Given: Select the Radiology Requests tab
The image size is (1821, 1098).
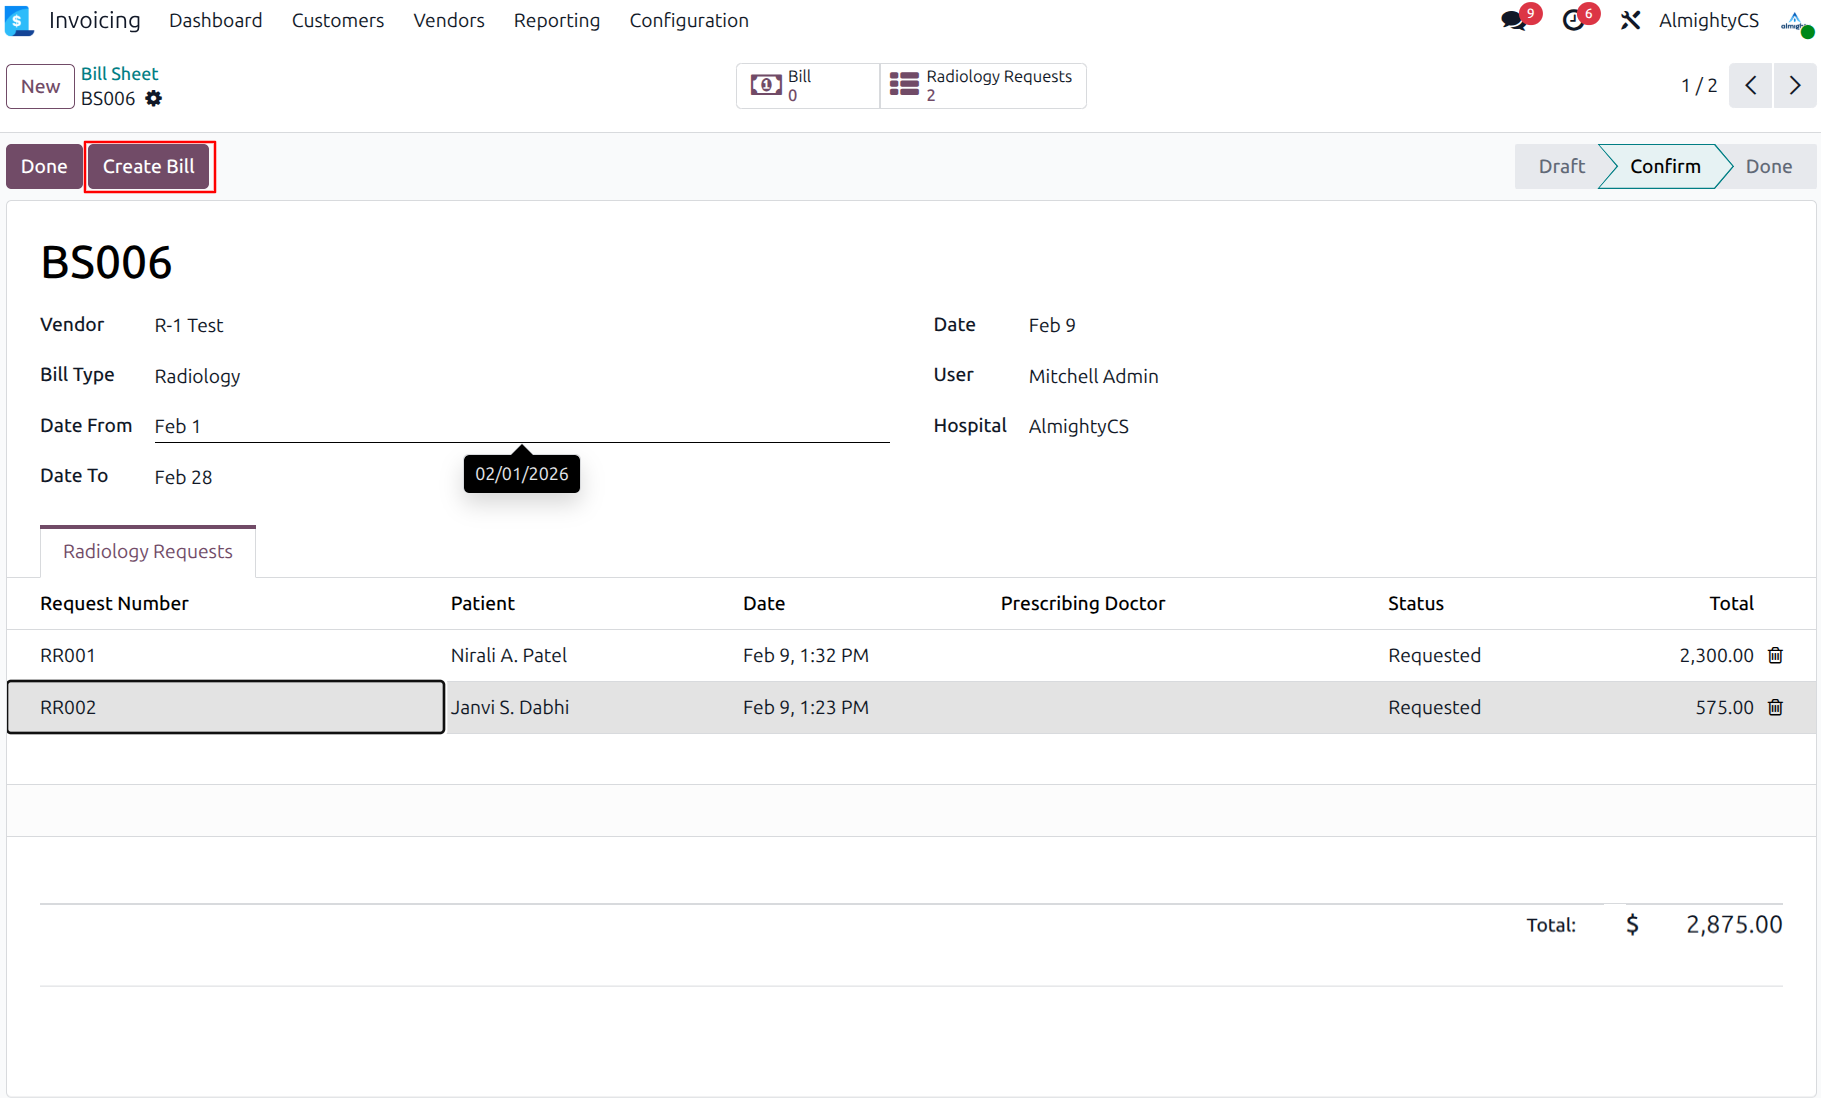Looking at the screenshot, I should click(x=148, y=552).
